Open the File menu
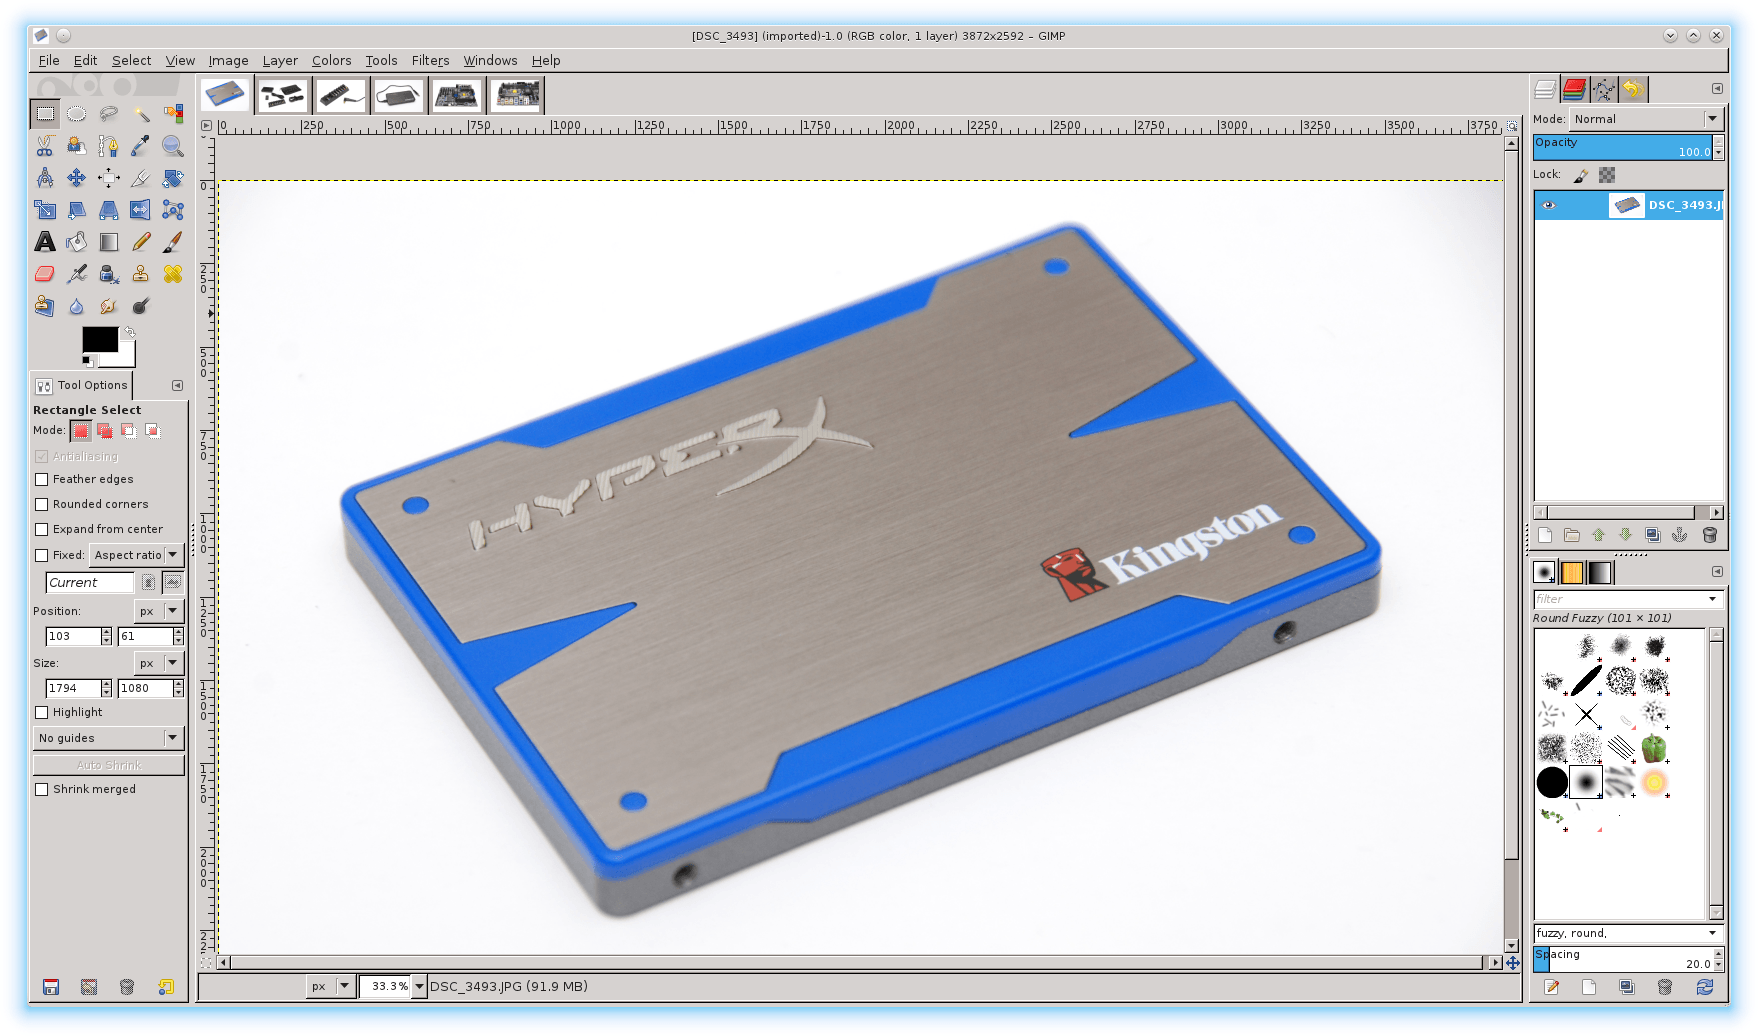This screenshot has width=1758, height=1036. pyautogui.click(x=49, y=61)
